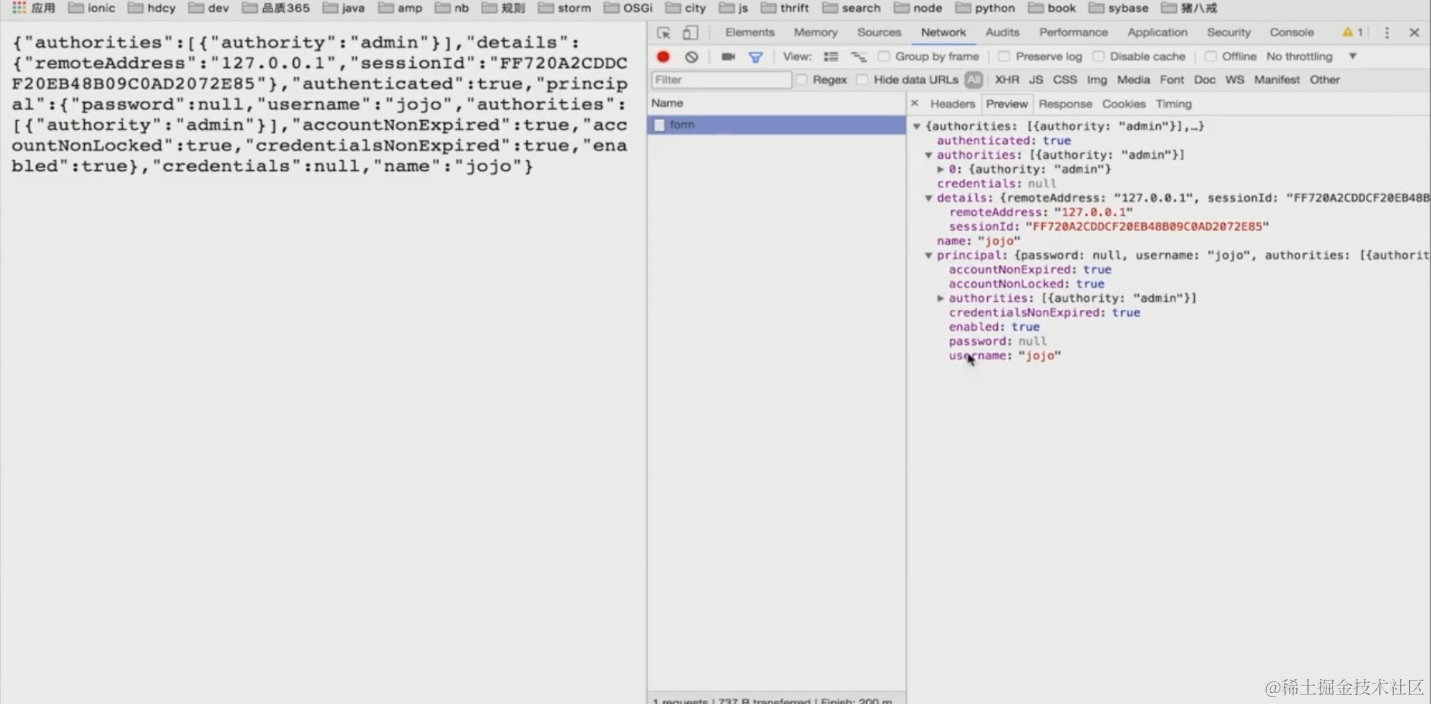Collapse the principal object node
Screen dimensions: 1431x704
pos(929,255)
